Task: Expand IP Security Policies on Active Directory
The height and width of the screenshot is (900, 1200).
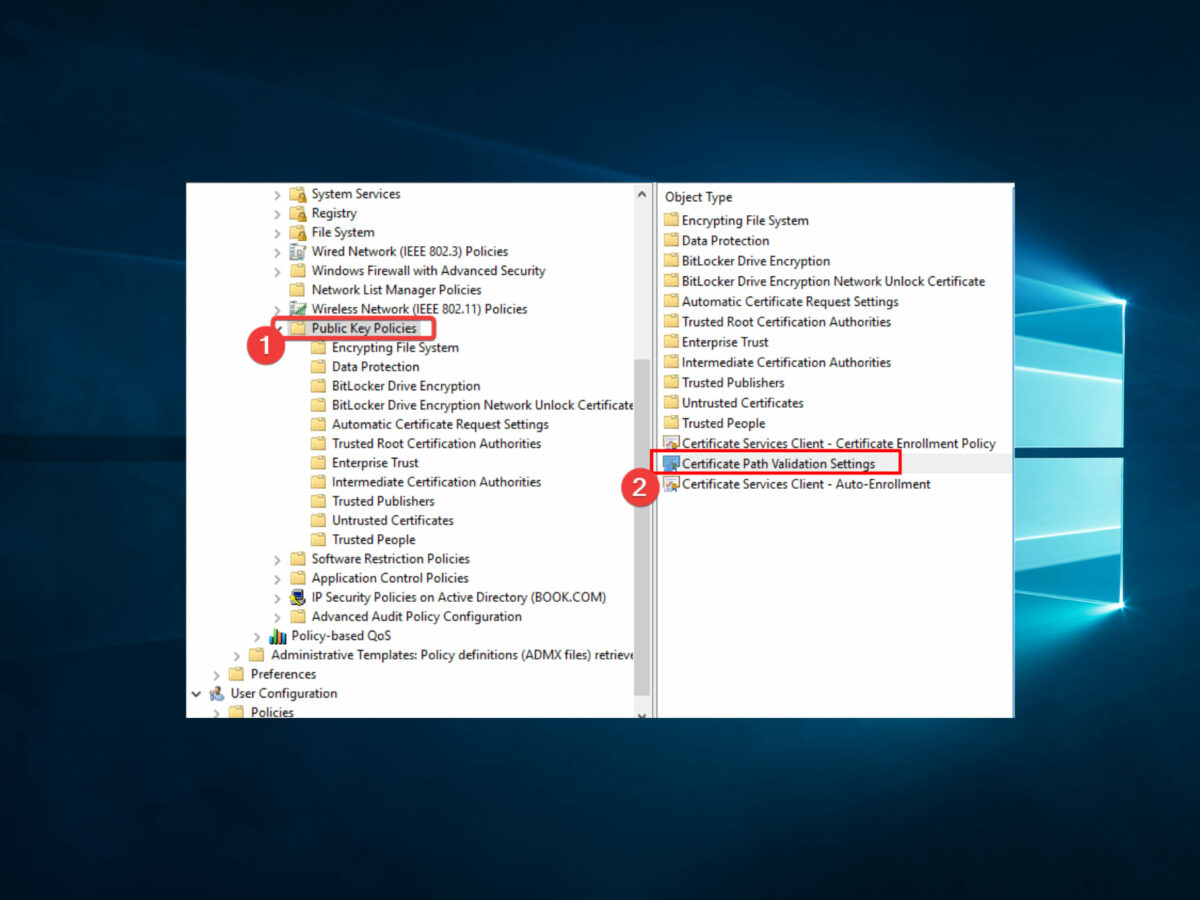Action: point(277,597)
